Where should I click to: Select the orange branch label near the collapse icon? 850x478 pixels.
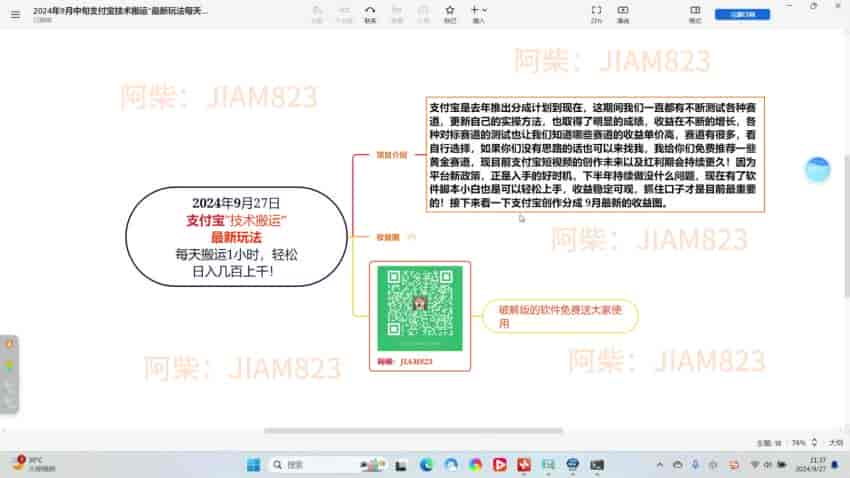coord(388,237)
